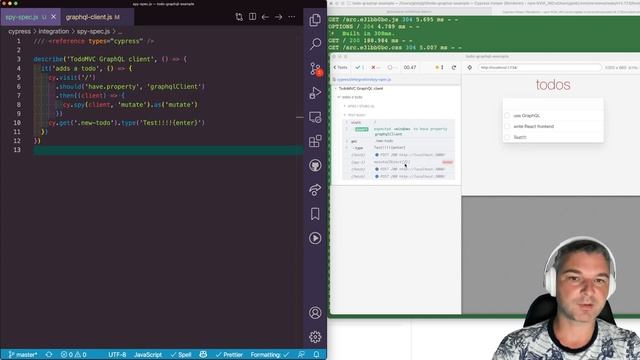Expand the spies/stubs section in command log

(x=360, y=106)
